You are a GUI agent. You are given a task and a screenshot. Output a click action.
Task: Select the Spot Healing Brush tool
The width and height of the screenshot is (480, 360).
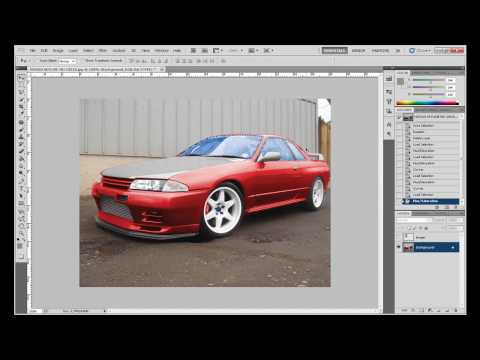coord(22,122)
